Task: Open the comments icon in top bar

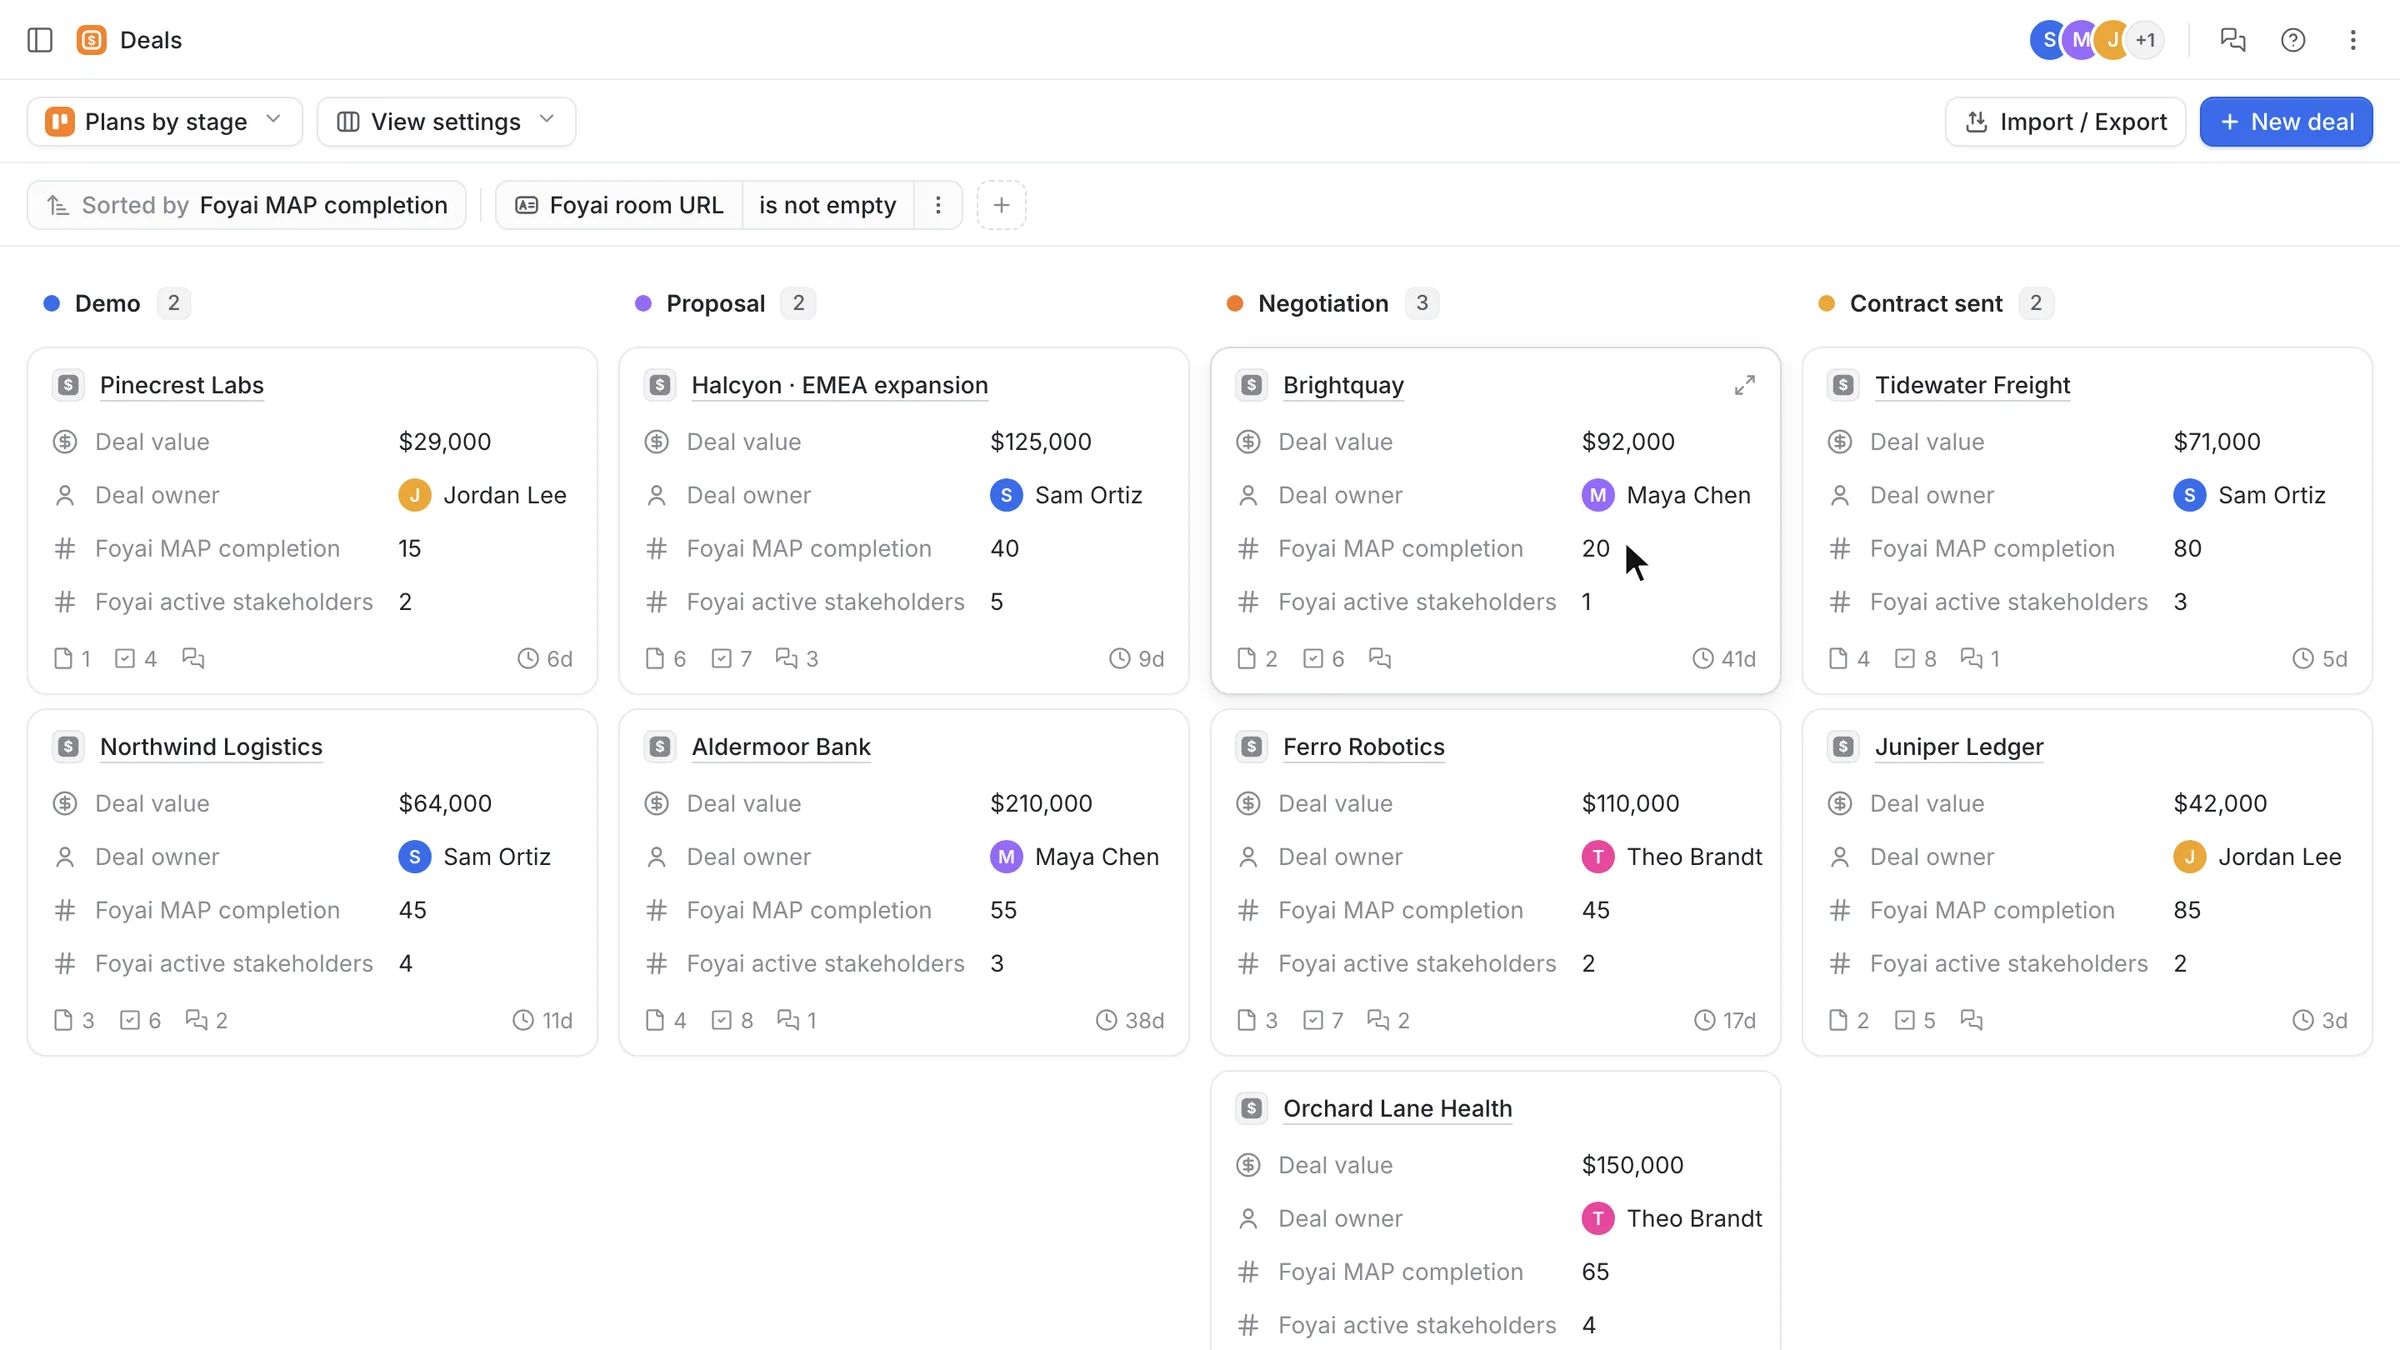Action: tap(2232, 40)
